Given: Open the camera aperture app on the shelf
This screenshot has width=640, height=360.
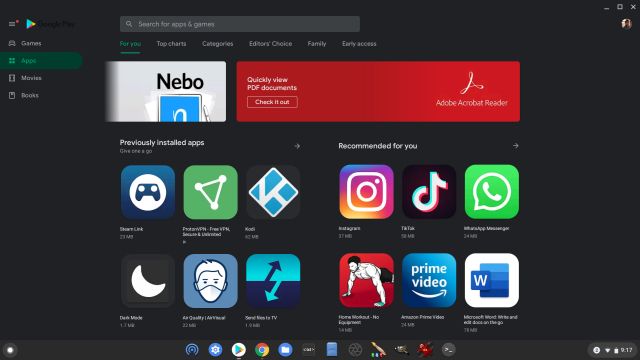Looking at the screenshot, I should [x=355, y=350].
